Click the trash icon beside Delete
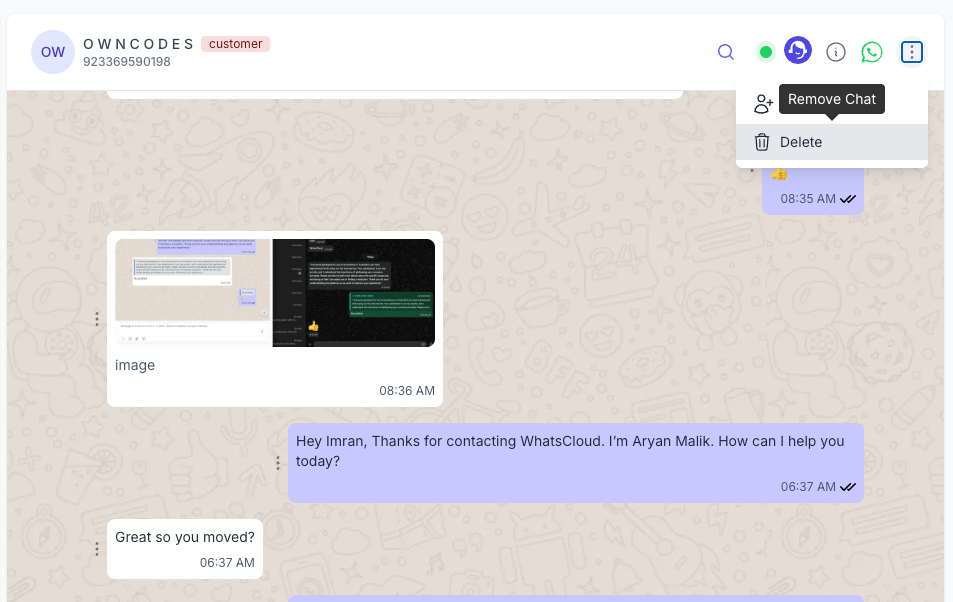The width and height of the screenshot is (953, 602). pyautogui.click(x=762, y=142)
